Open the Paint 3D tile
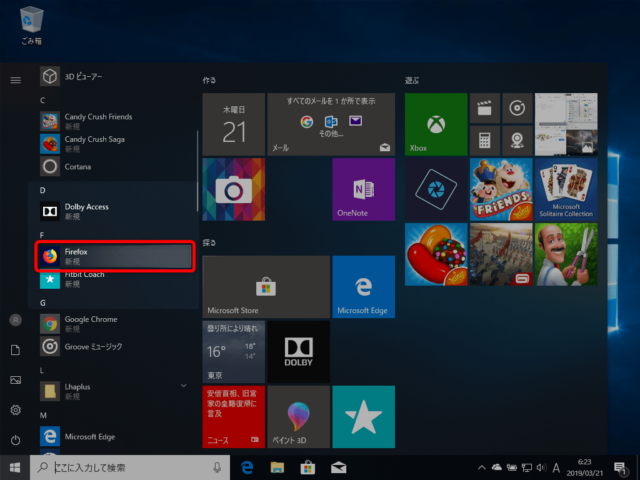 (x=299, y=417)
